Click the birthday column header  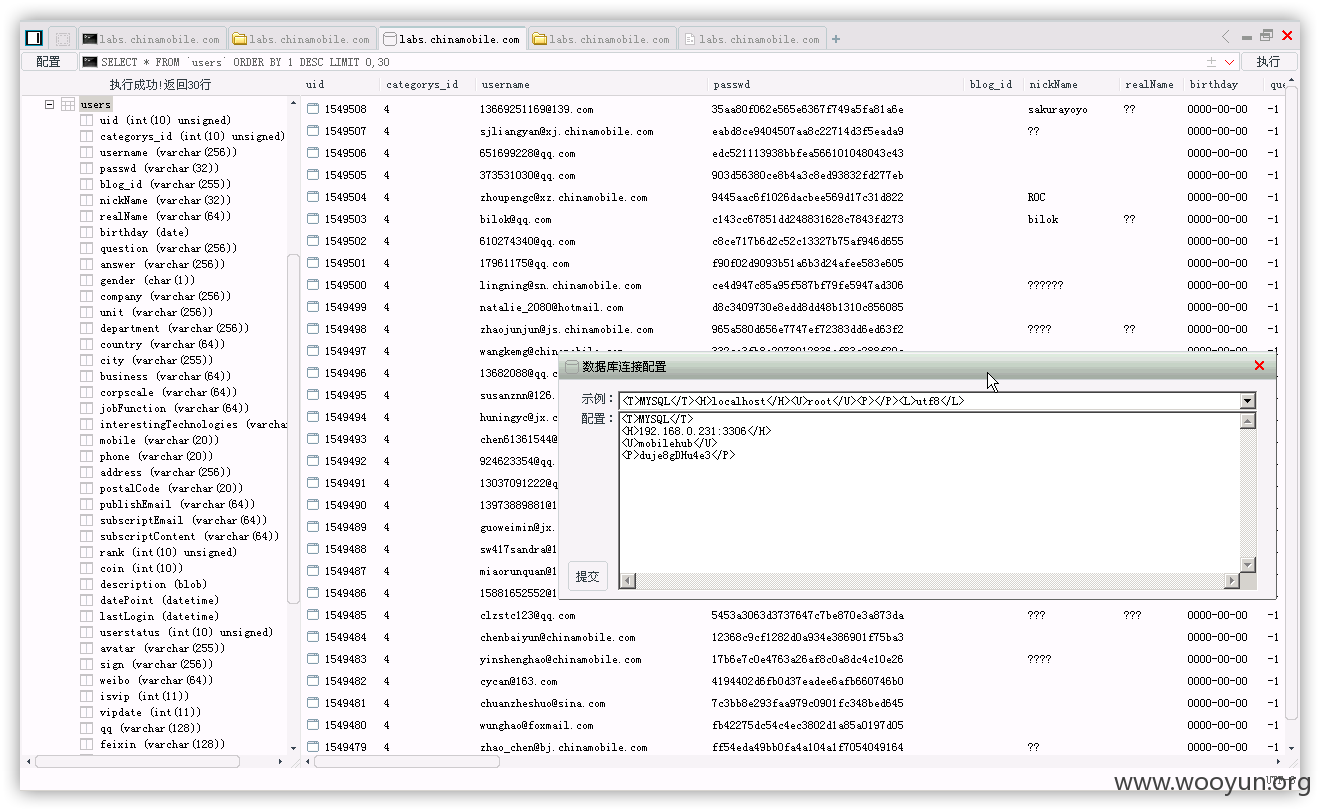point(1223,85)
